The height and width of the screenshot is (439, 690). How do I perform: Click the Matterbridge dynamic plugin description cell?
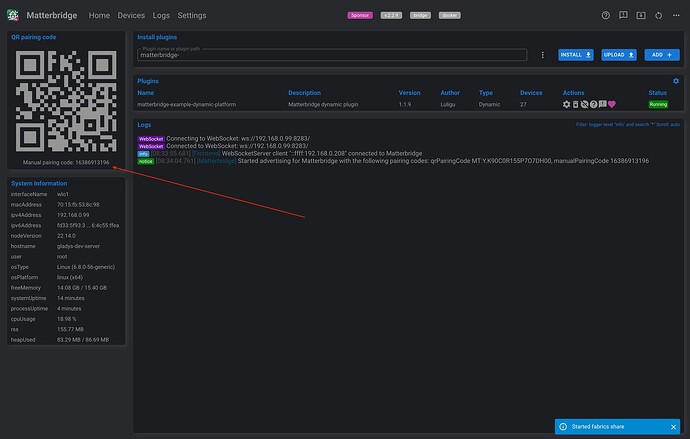click(323, 104)
